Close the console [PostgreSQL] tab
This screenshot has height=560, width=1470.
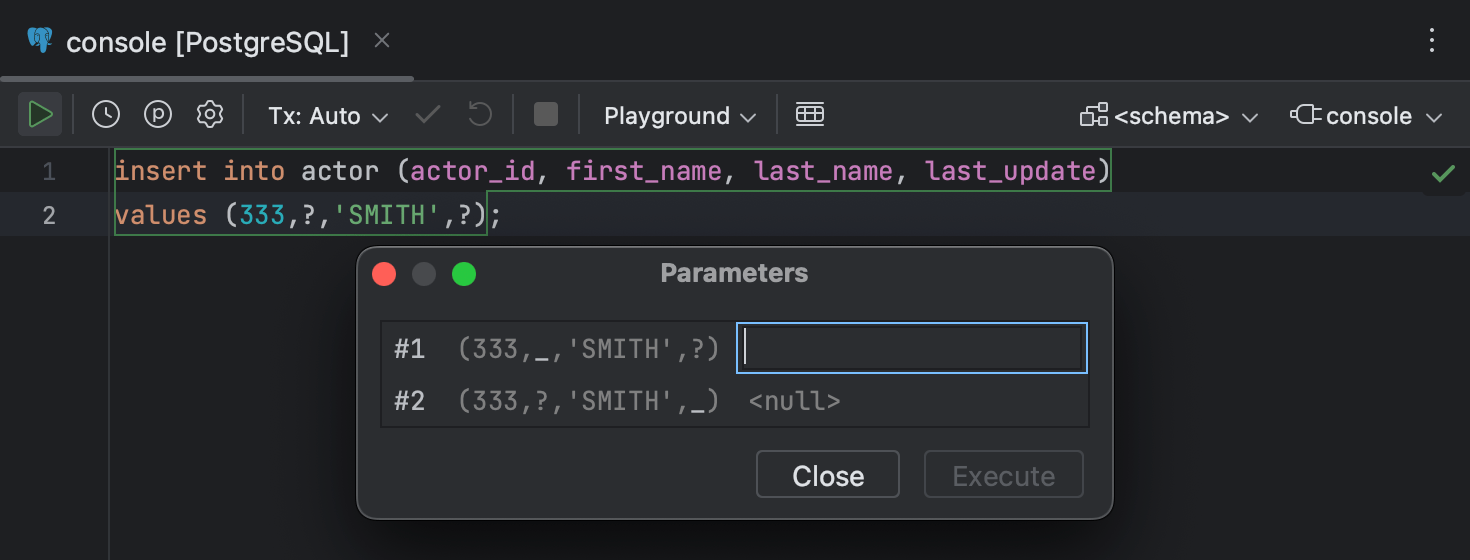(381, 41)
